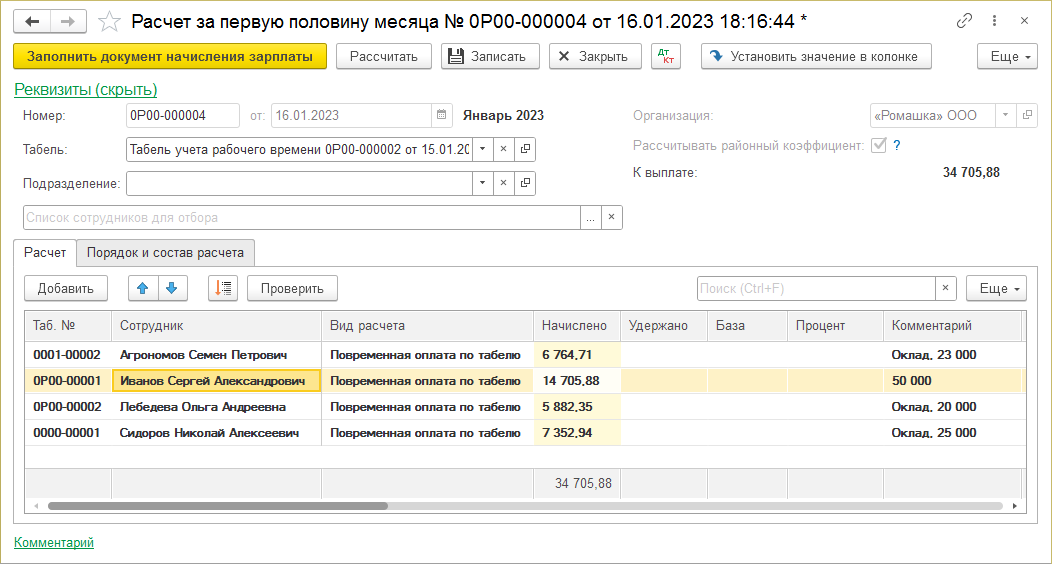Go forward with the right arrow button

(x=68, y=21)
